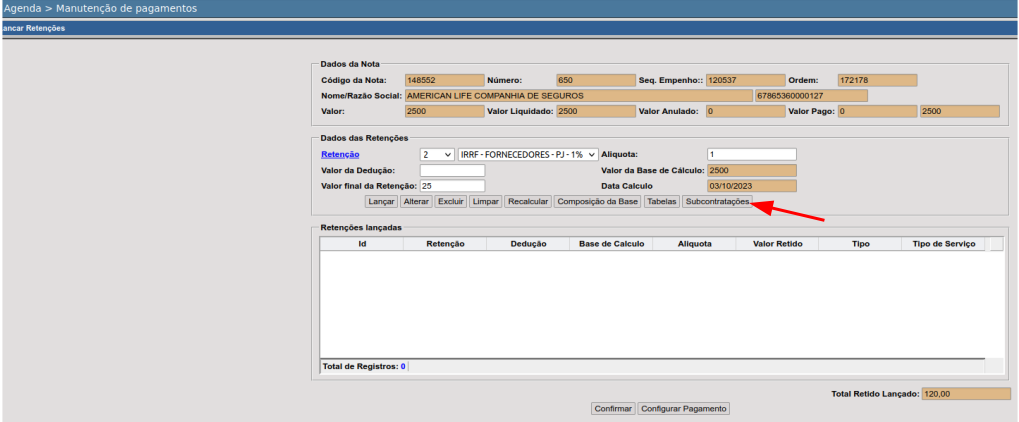Click the Retenção column header
Image resolution: width=1019 pixels, height=422 pixels.
444,243
